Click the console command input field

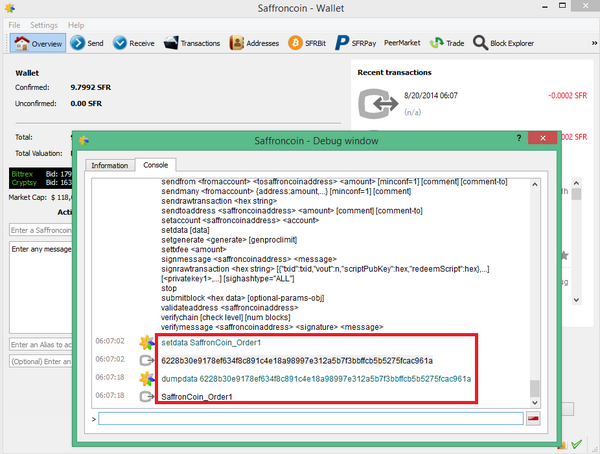click(x=311, y=418)
